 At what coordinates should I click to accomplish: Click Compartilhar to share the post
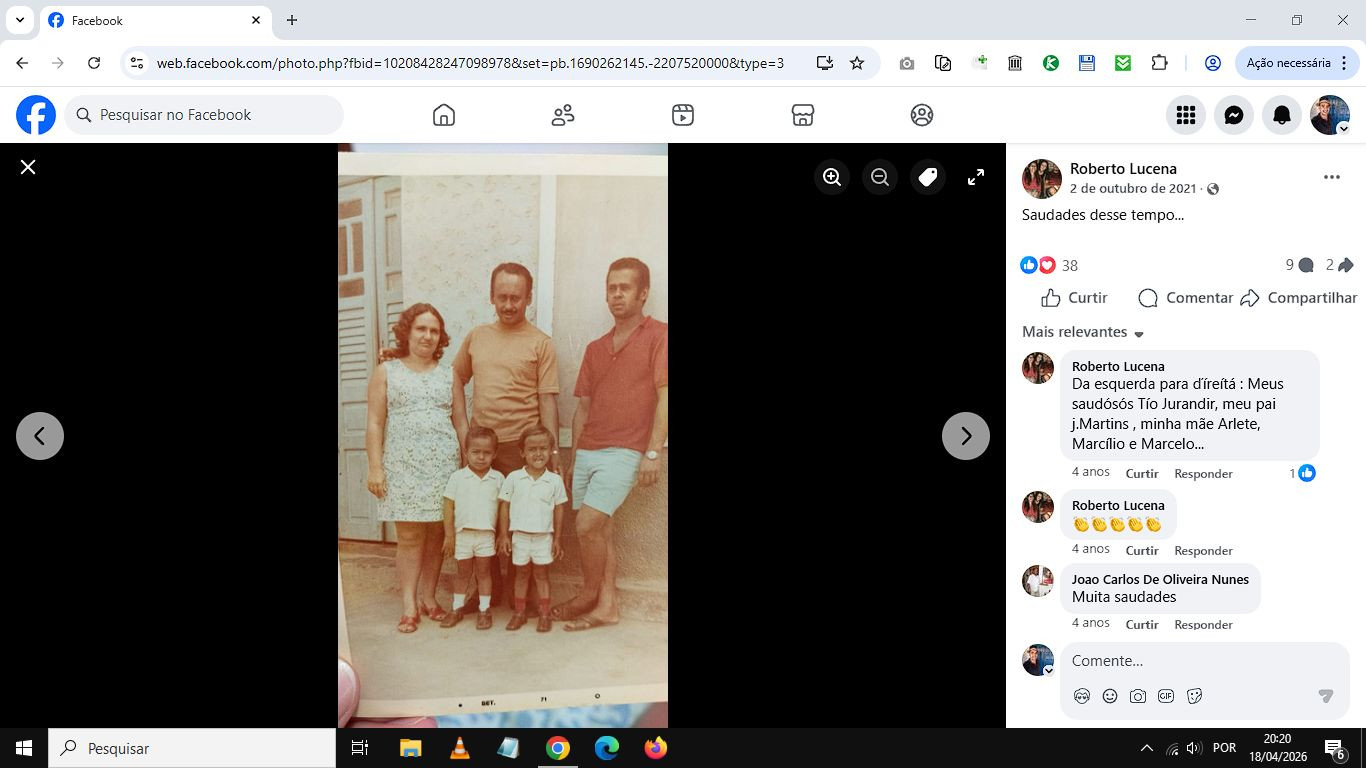pos(1299,298)
